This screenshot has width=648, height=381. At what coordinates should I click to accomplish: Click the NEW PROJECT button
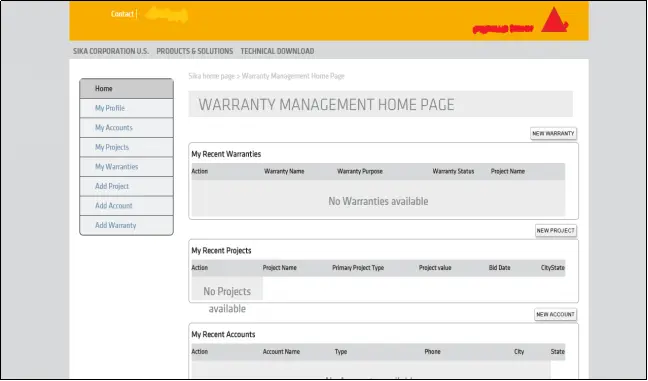[x=556, y=231]
